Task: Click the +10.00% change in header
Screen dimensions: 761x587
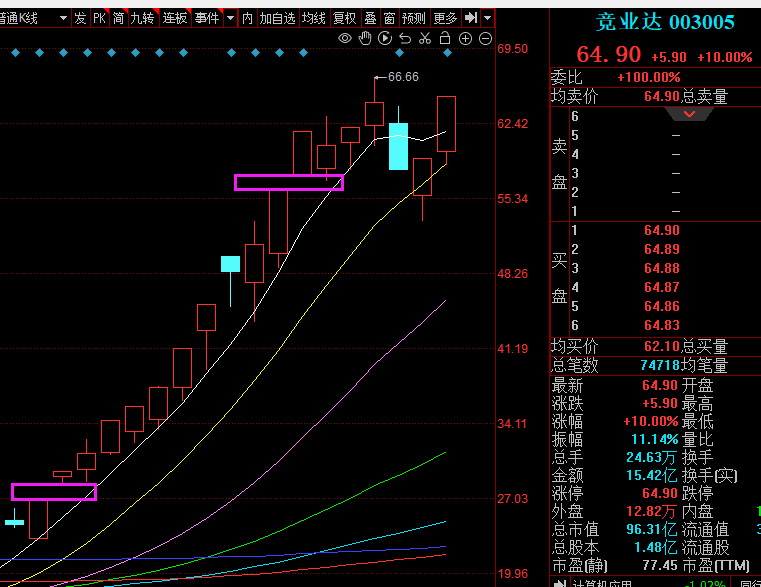Action: pyautogui.click(x=725, y=57)
